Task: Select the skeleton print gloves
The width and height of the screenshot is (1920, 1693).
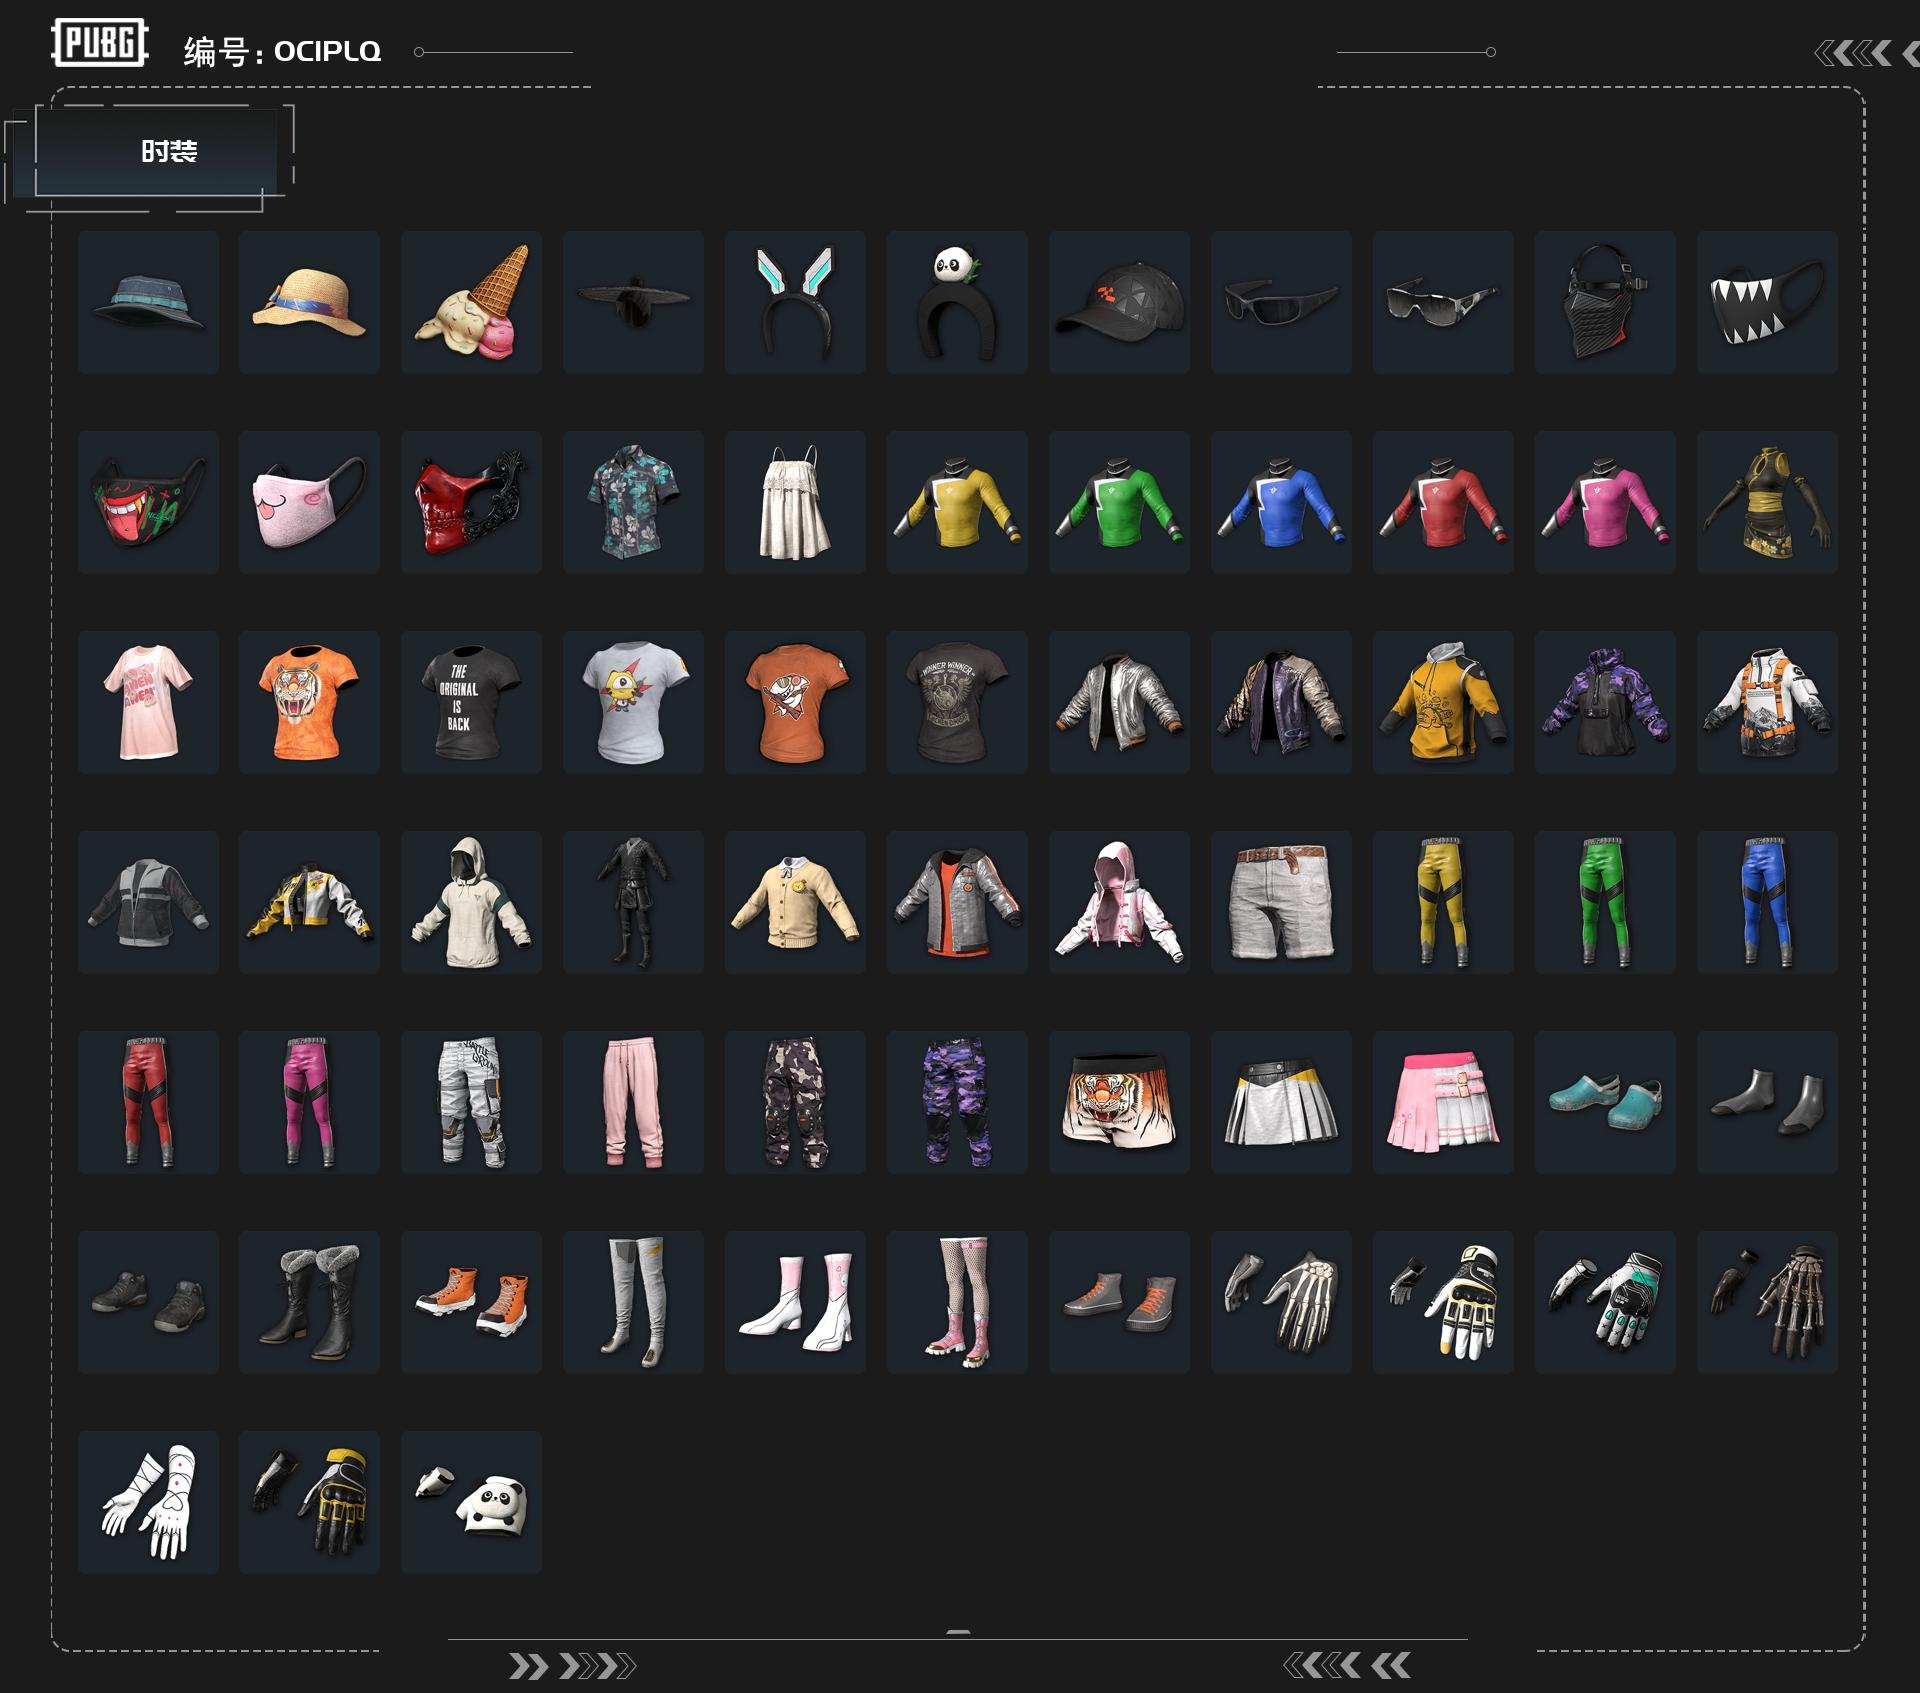Action: pyautogui.click(x=1281, y=1302)
